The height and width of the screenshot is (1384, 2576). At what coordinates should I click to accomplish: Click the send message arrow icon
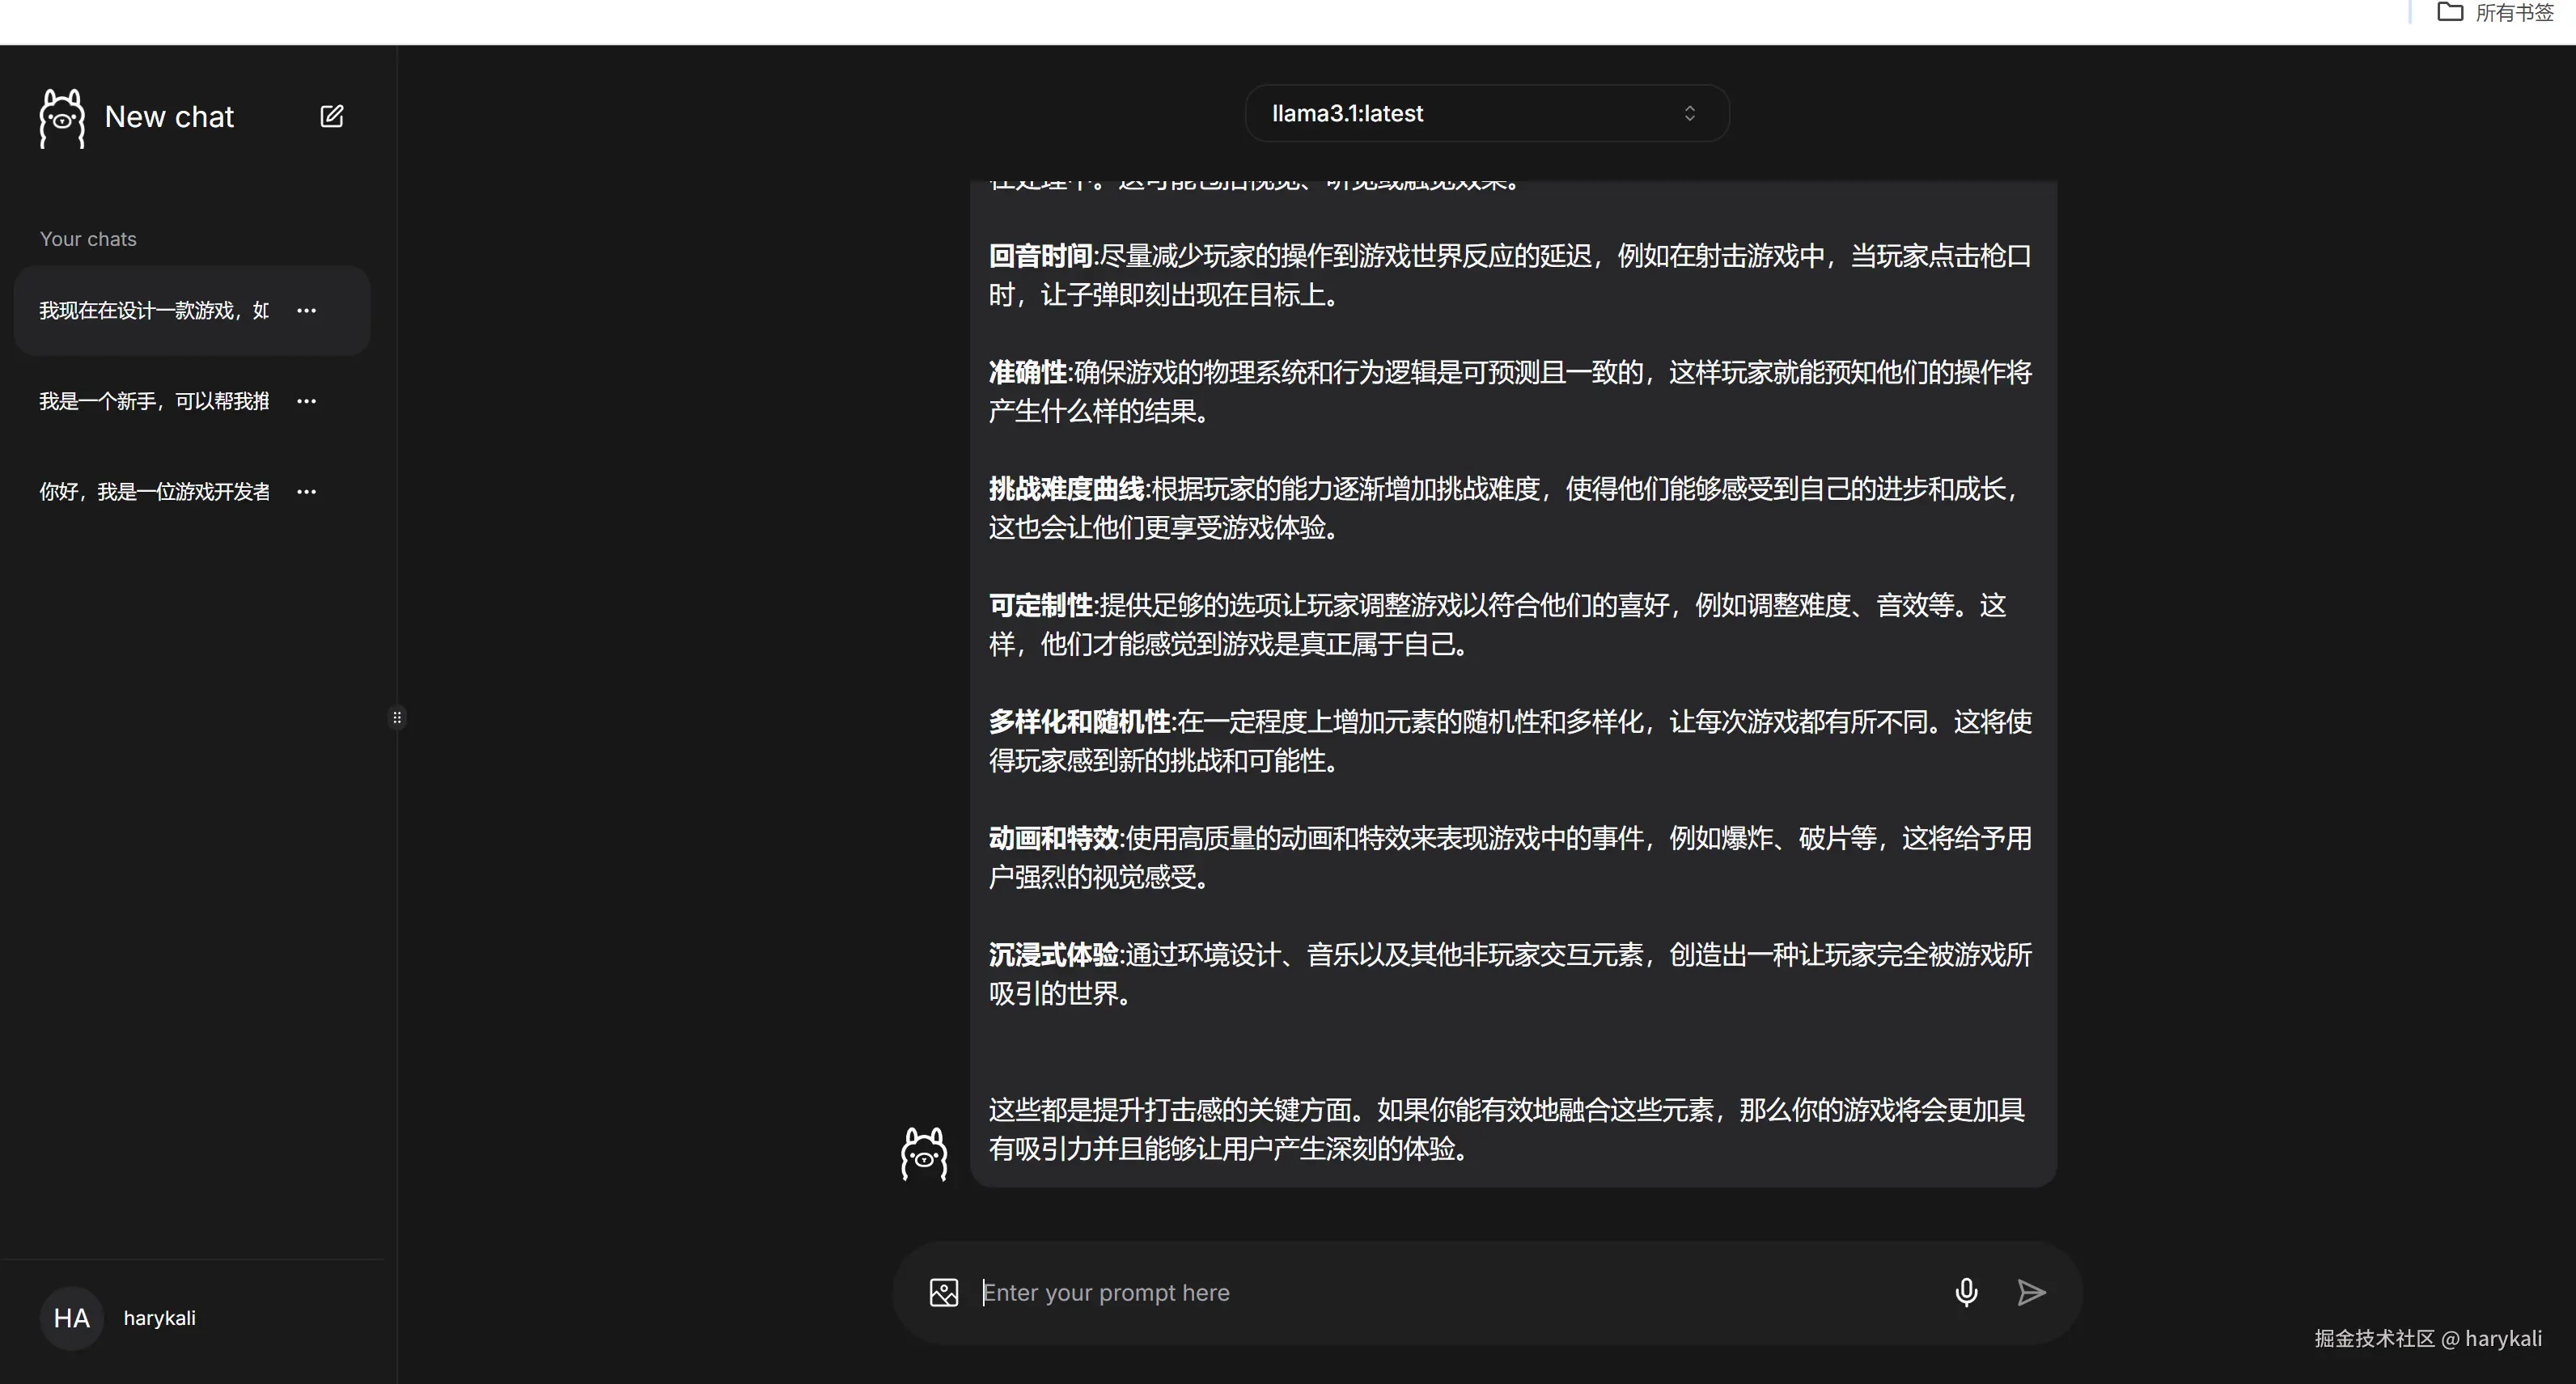[x=2031, y=1292]
